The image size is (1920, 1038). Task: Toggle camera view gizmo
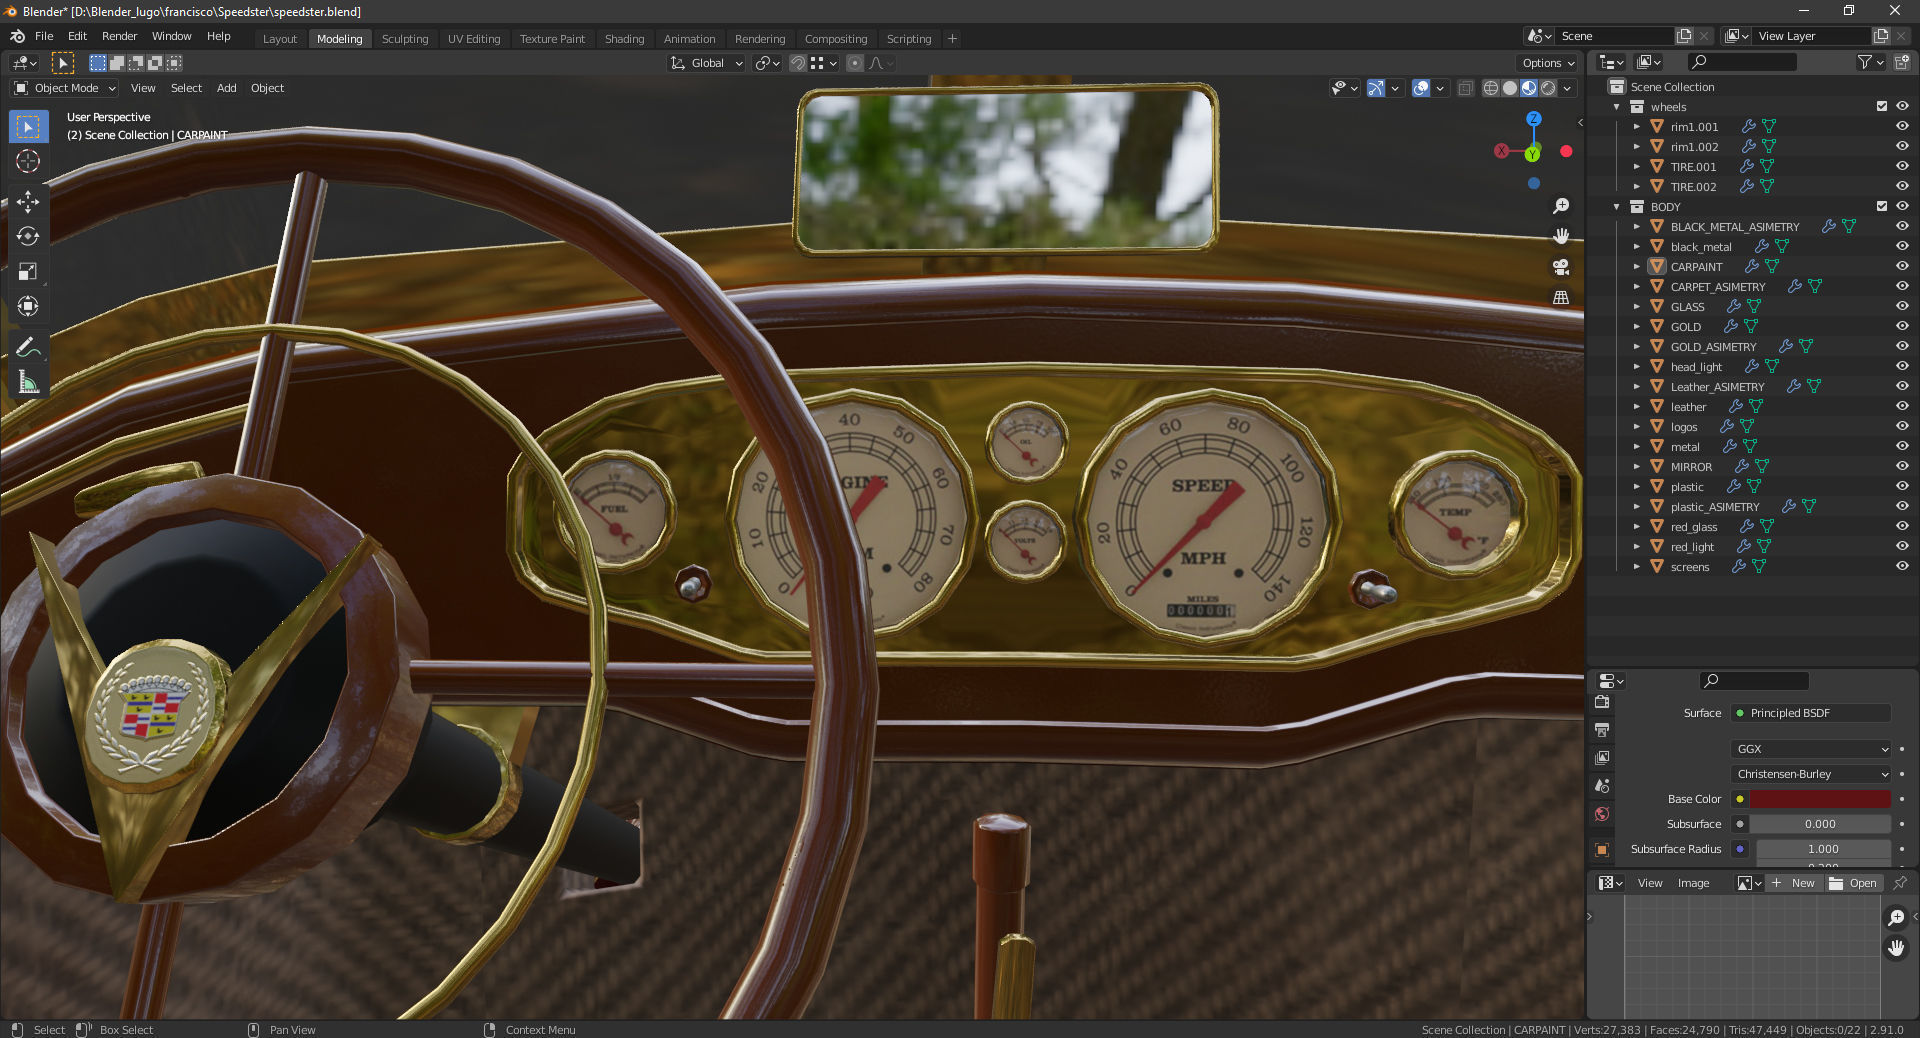point(1560,267)
